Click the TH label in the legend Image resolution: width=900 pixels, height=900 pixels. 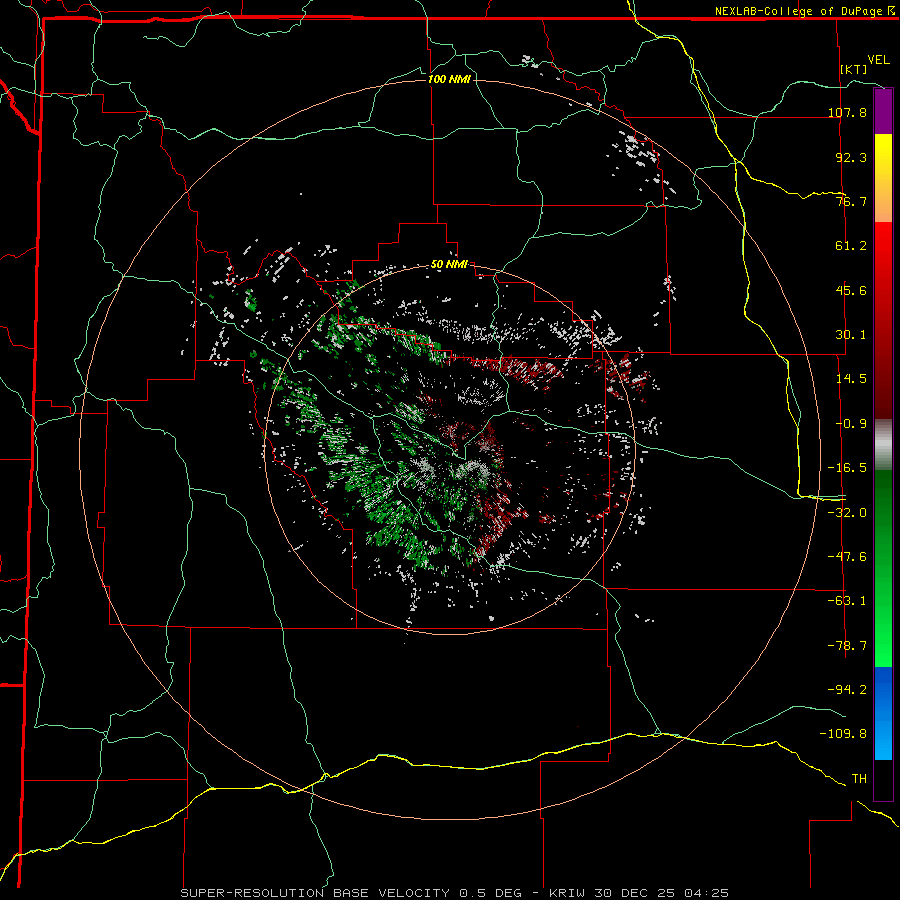point(859,779)
